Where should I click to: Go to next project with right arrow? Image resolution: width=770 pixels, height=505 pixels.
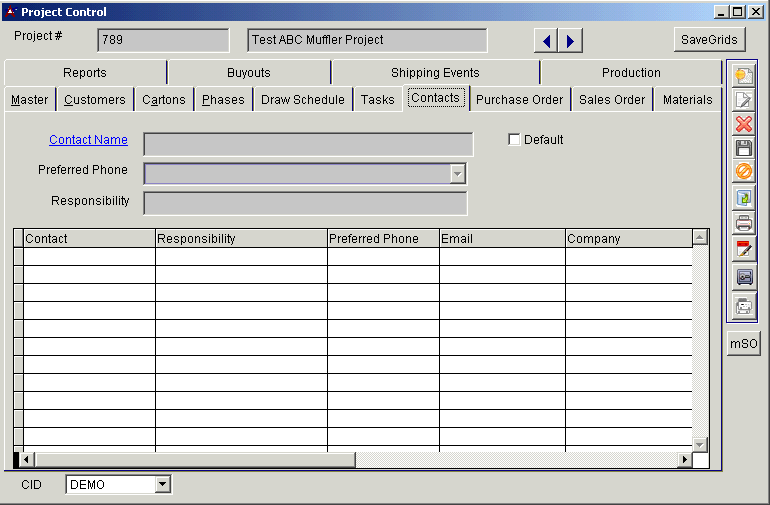(570, 41)
